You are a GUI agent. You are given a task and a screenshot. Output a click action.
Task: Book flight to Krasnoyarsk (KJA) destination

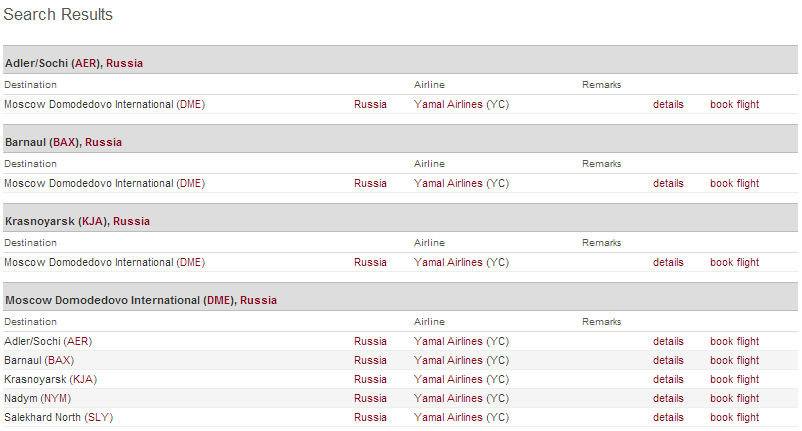coord(734,379)
